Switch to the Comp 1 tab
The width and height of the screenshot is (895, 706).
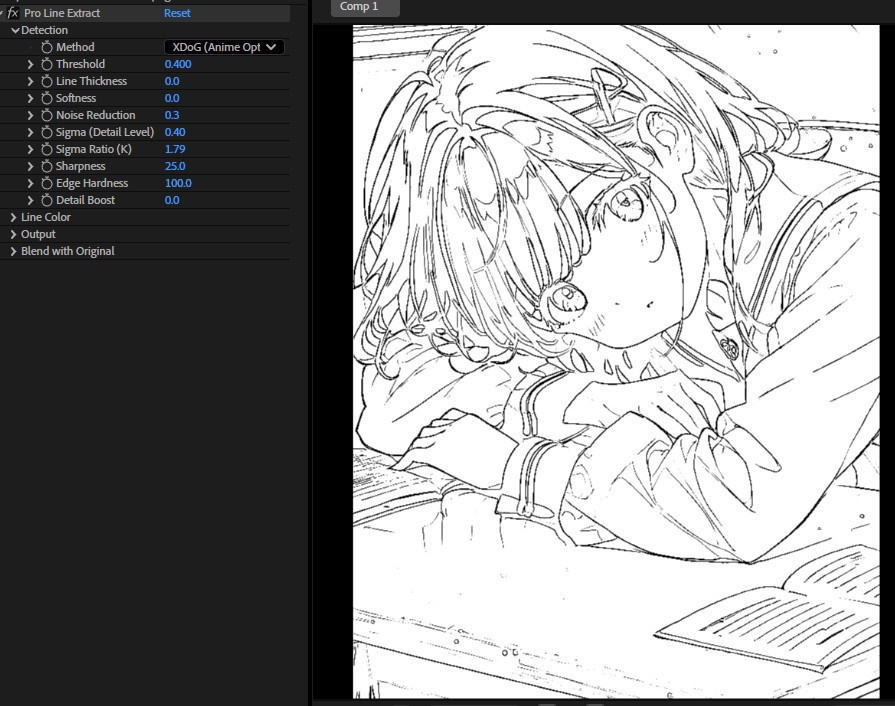tap(365, 7)
